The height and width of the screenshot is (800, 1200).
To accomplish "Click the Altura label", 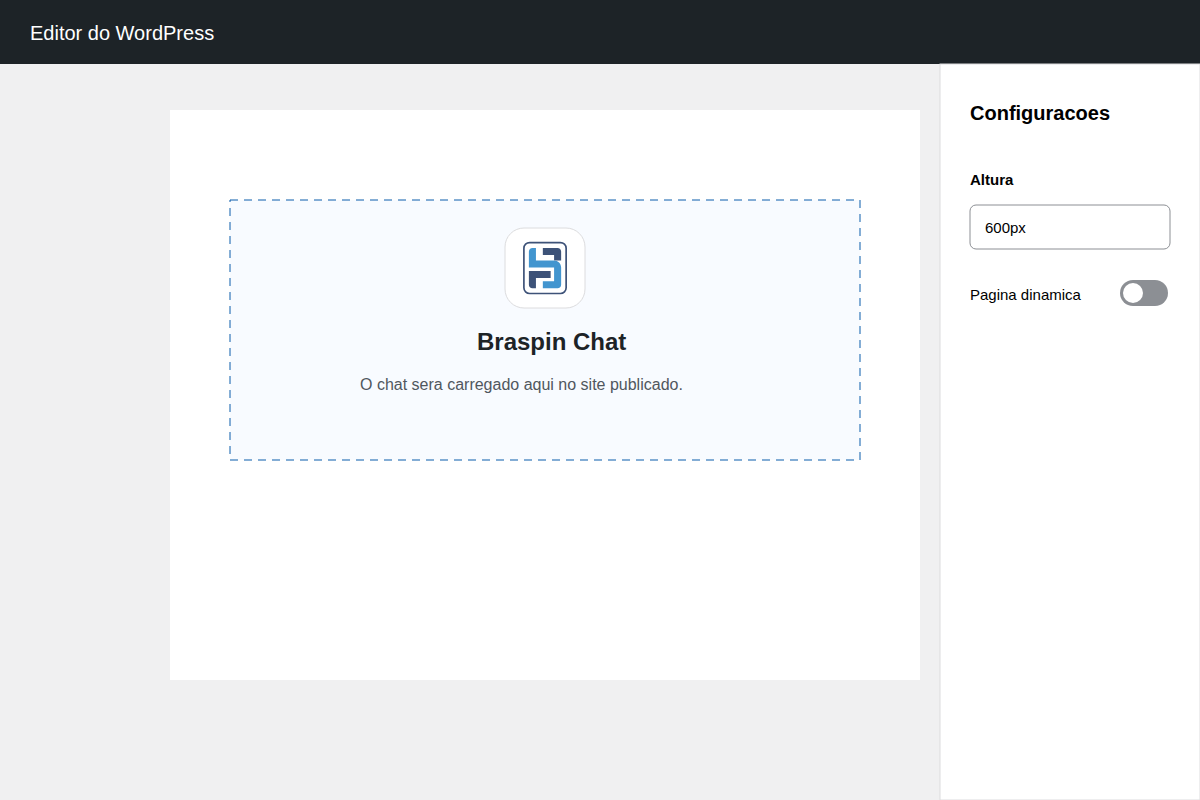I will pyautogui.click(x=991, y=180).
